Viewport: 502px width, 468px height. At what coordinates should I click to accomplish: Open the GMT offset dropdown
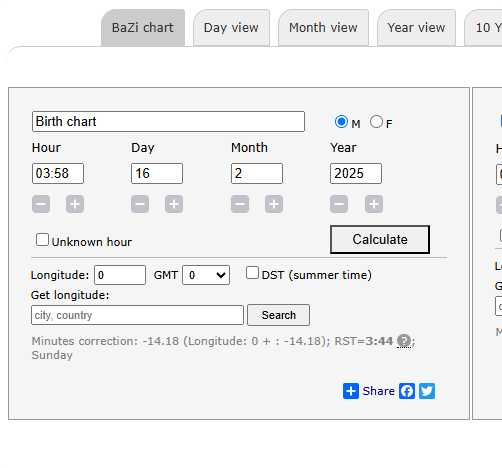[x=206, y=275]
